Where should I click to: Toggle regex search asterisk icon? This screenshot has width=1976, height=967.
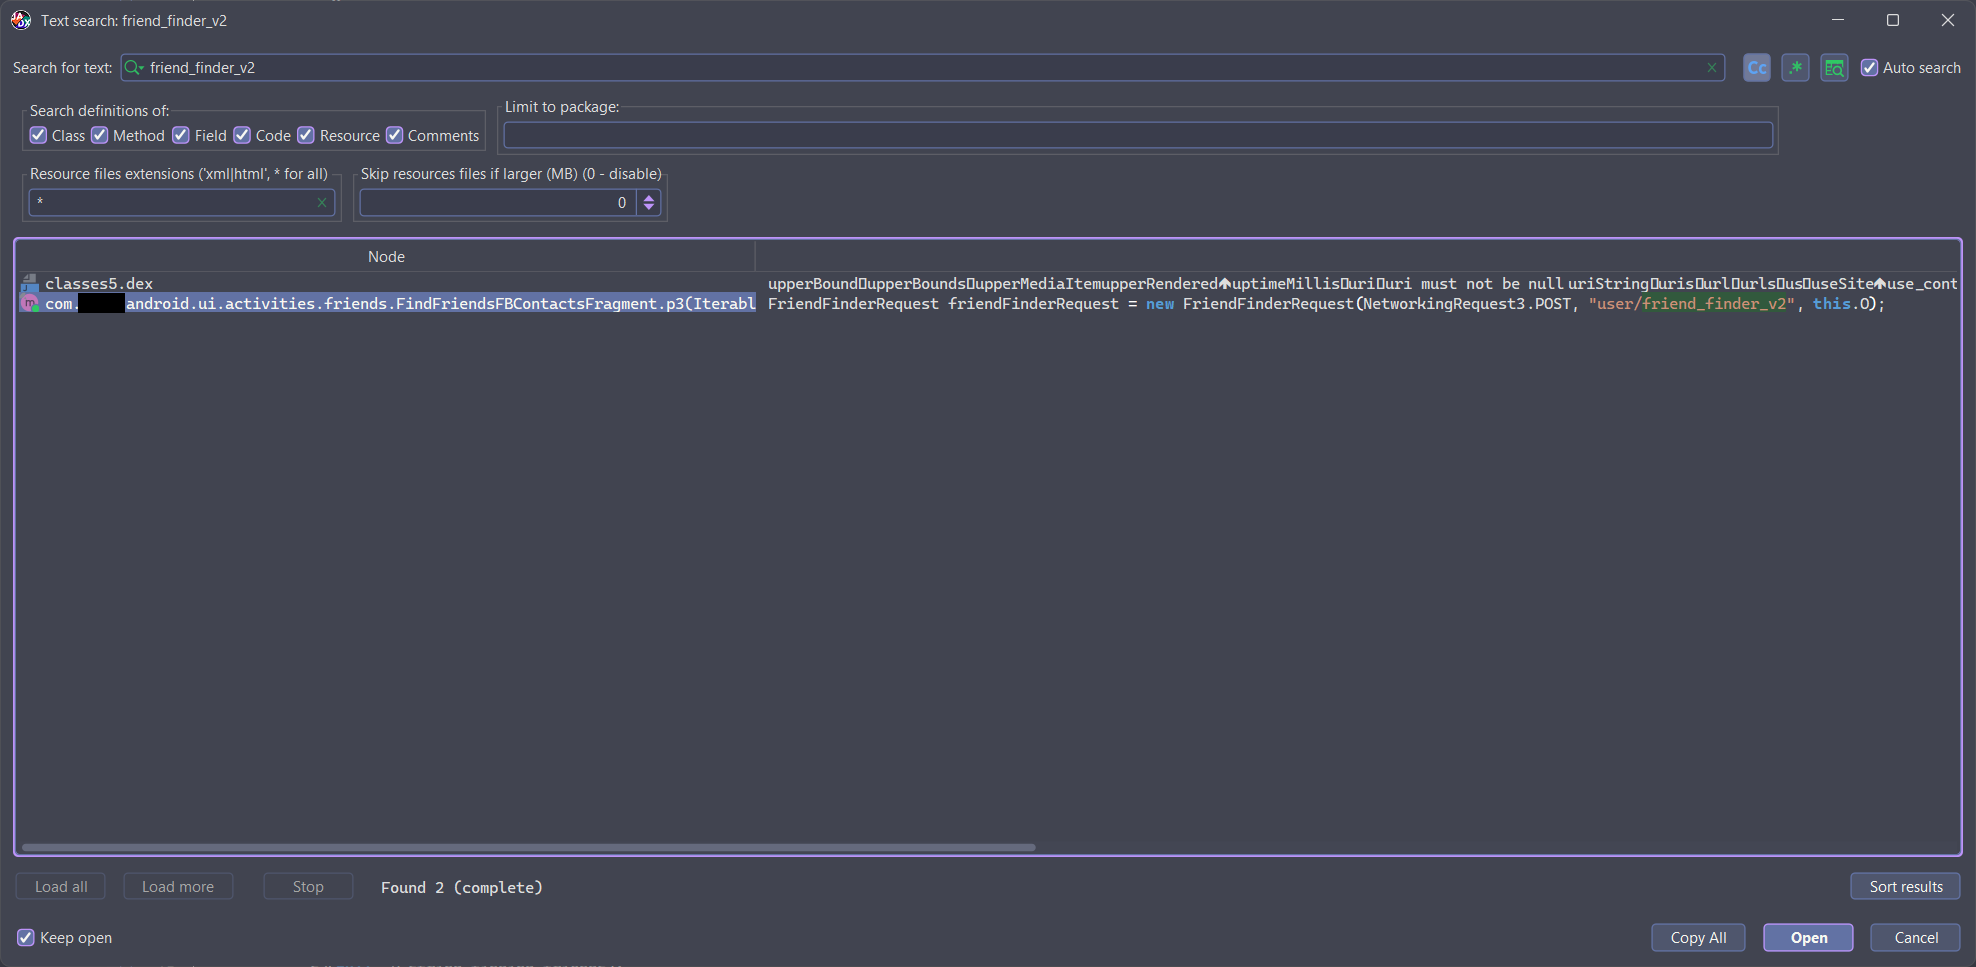1795,68
